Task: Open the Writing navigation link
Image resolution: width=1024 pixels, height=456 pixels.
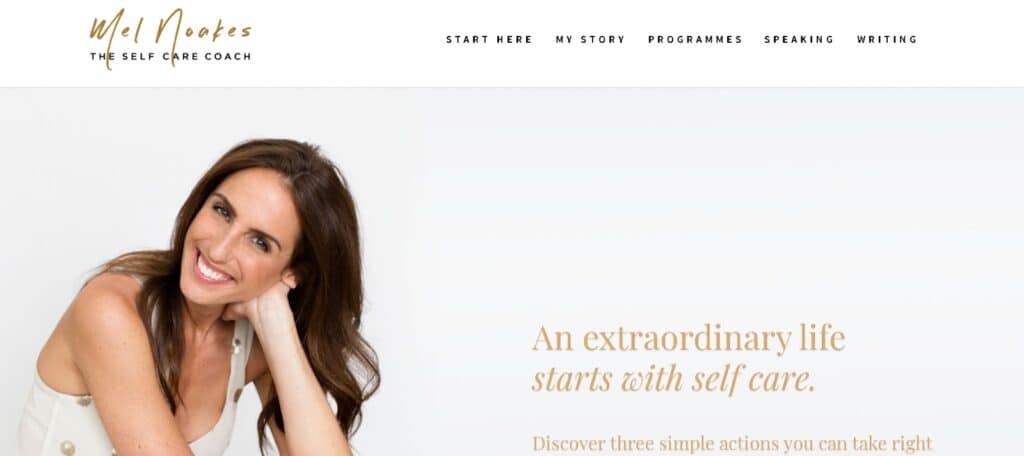Action: point(887,39)
